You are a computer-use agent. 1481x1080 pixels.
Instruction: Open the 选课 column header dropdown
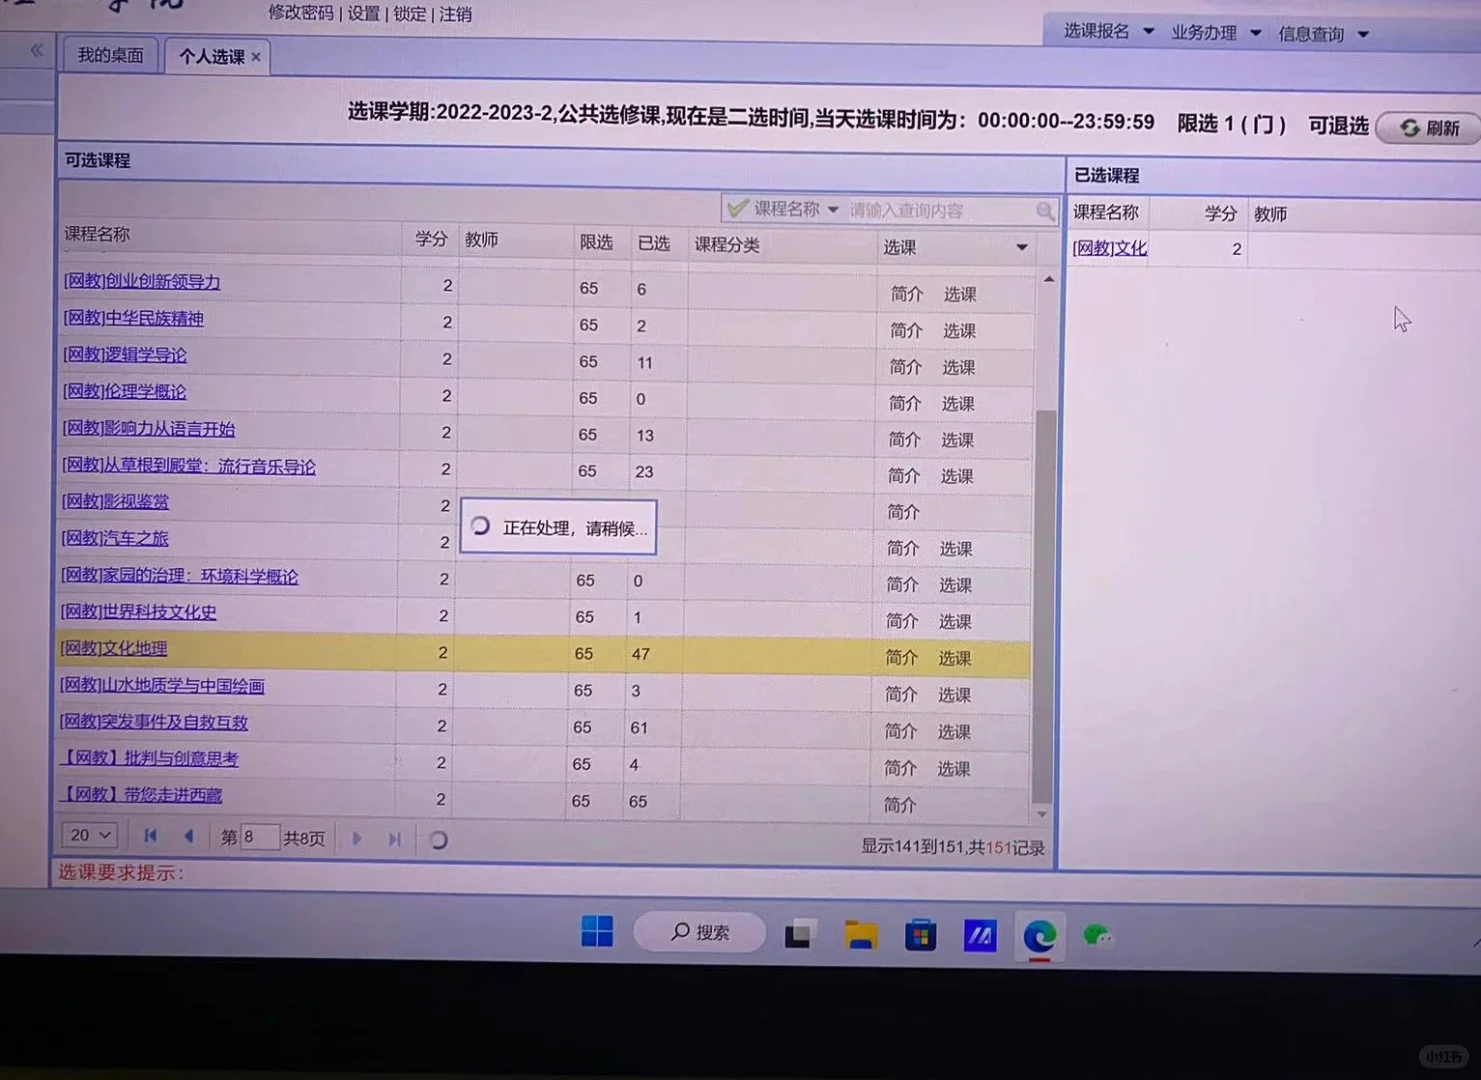1021,246
